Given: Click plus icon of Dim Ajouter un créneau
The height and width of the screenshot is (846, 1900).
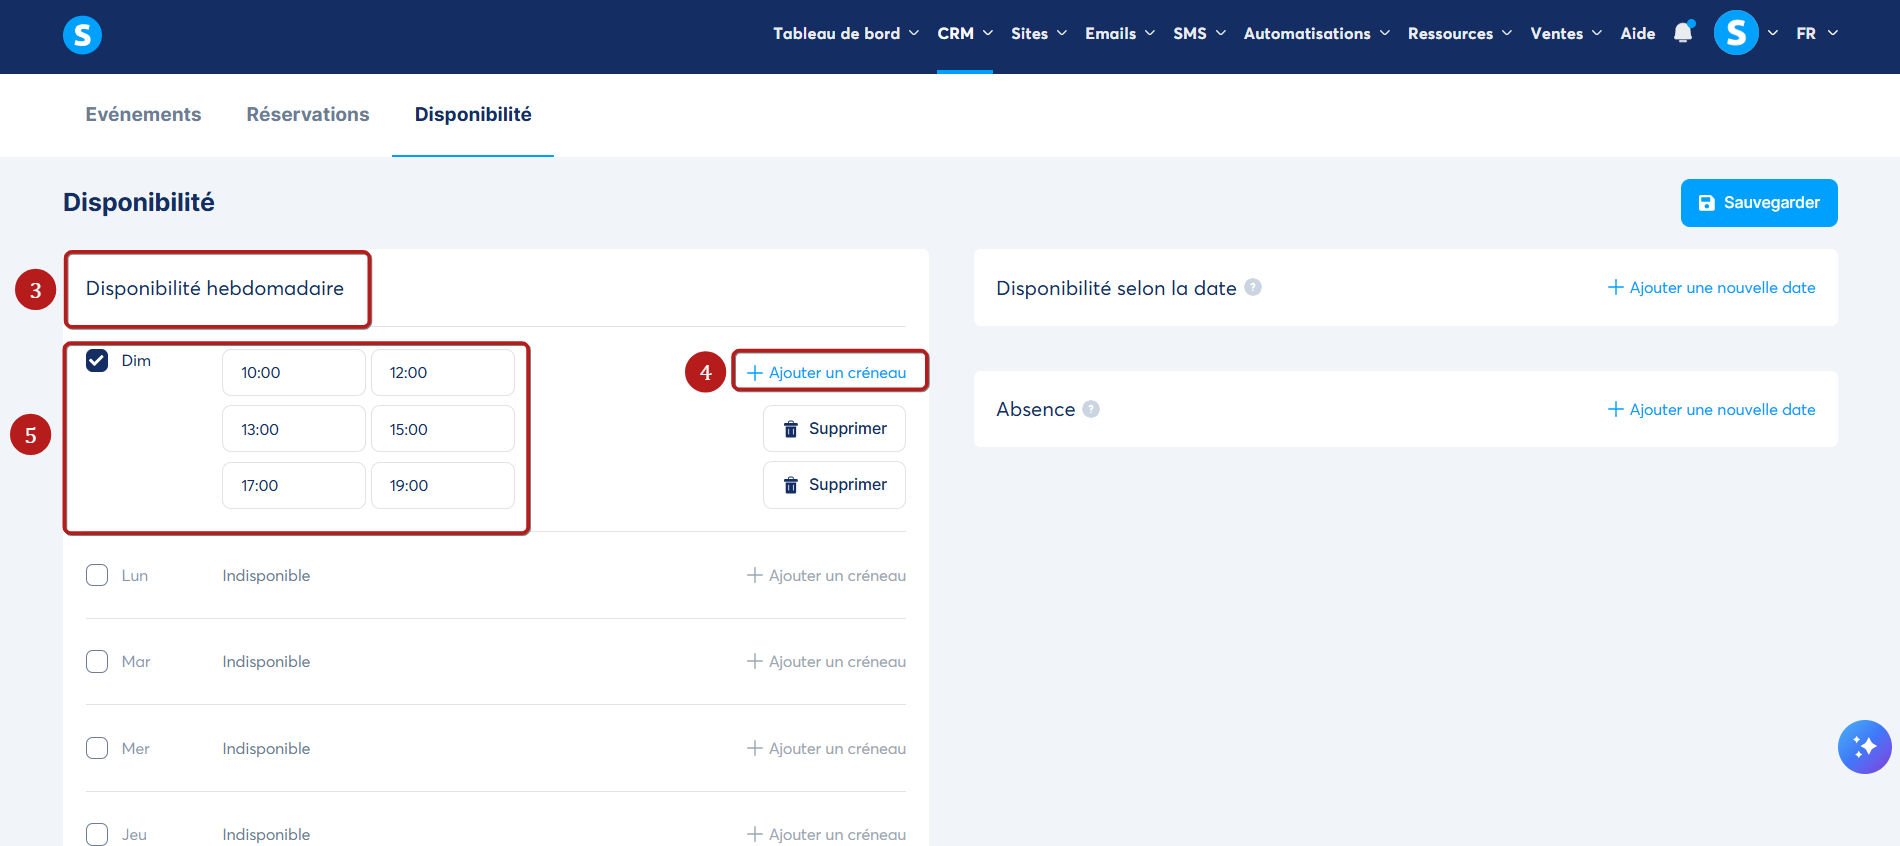Looking at the screenshot, I should (755, 373).
